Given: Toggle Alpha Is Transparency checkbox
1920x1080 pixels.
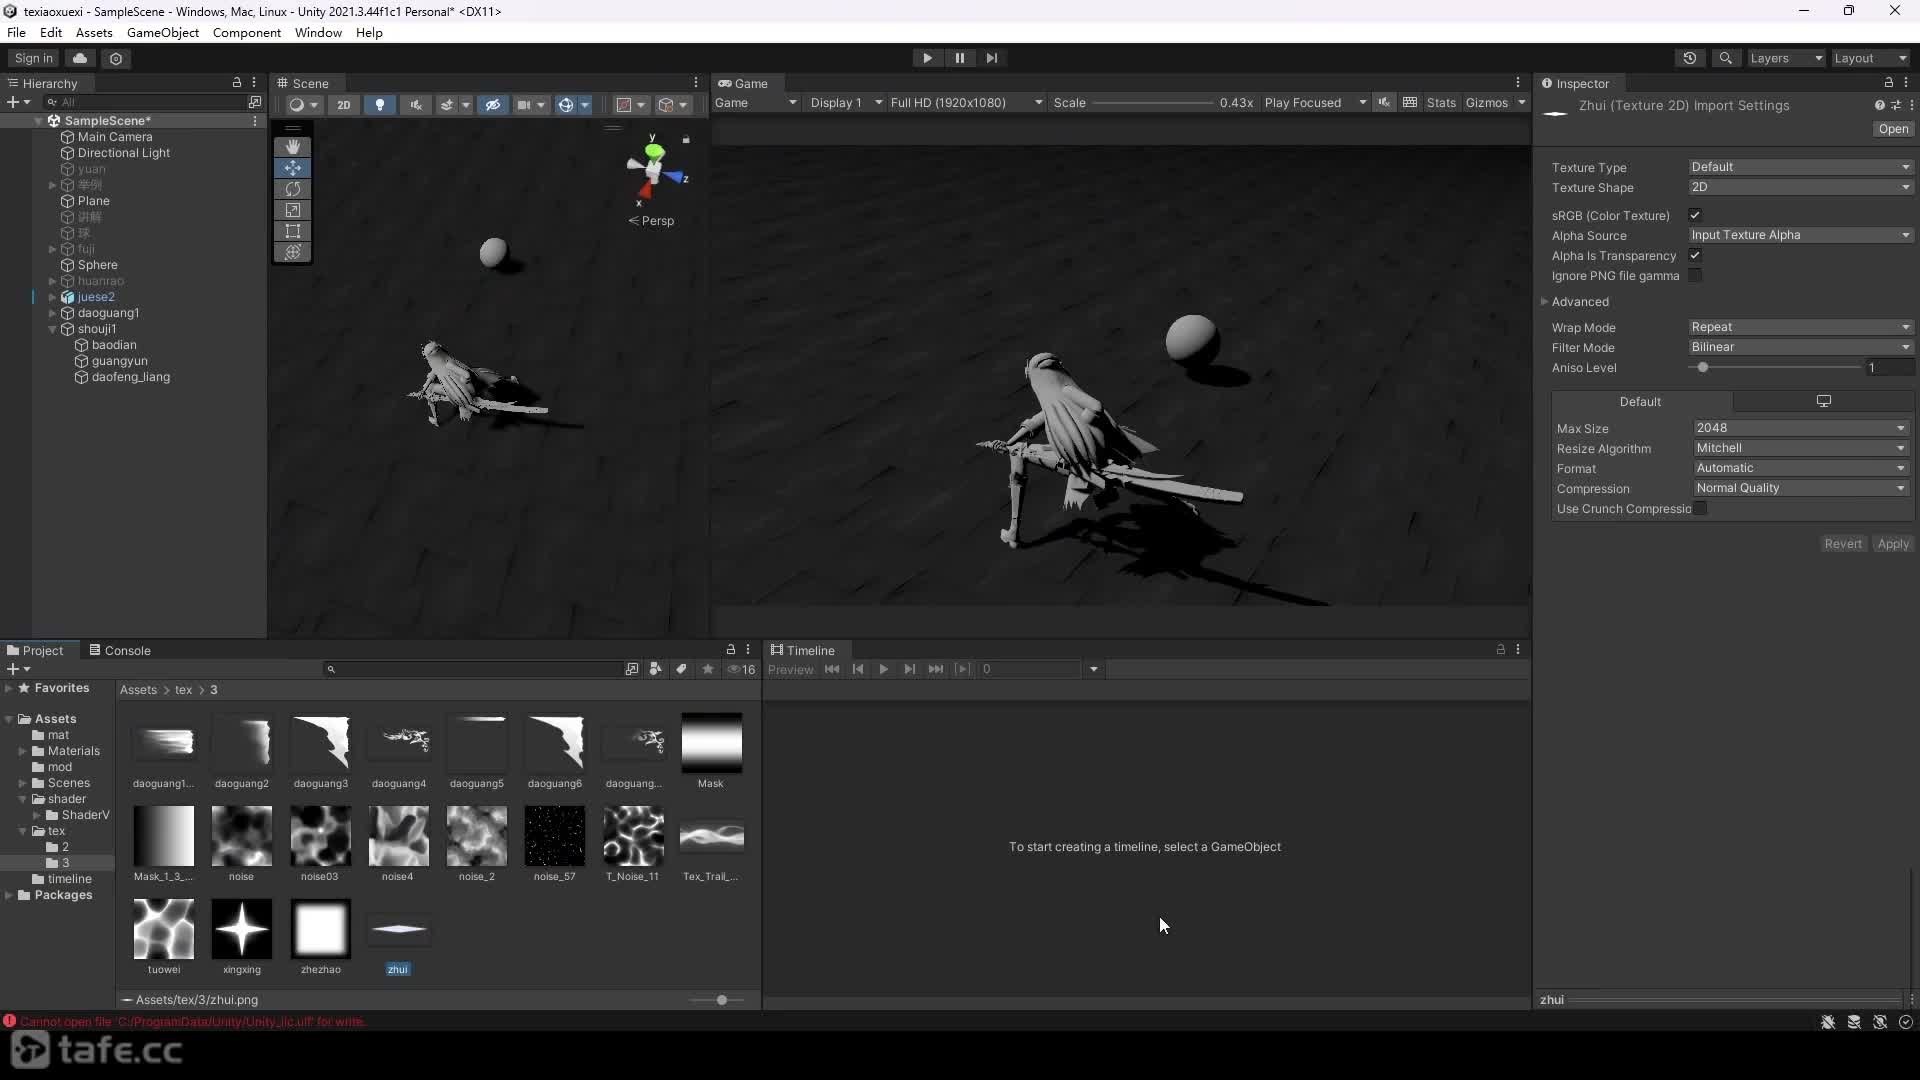Looking at the screenshot, I should [1695, 255].
